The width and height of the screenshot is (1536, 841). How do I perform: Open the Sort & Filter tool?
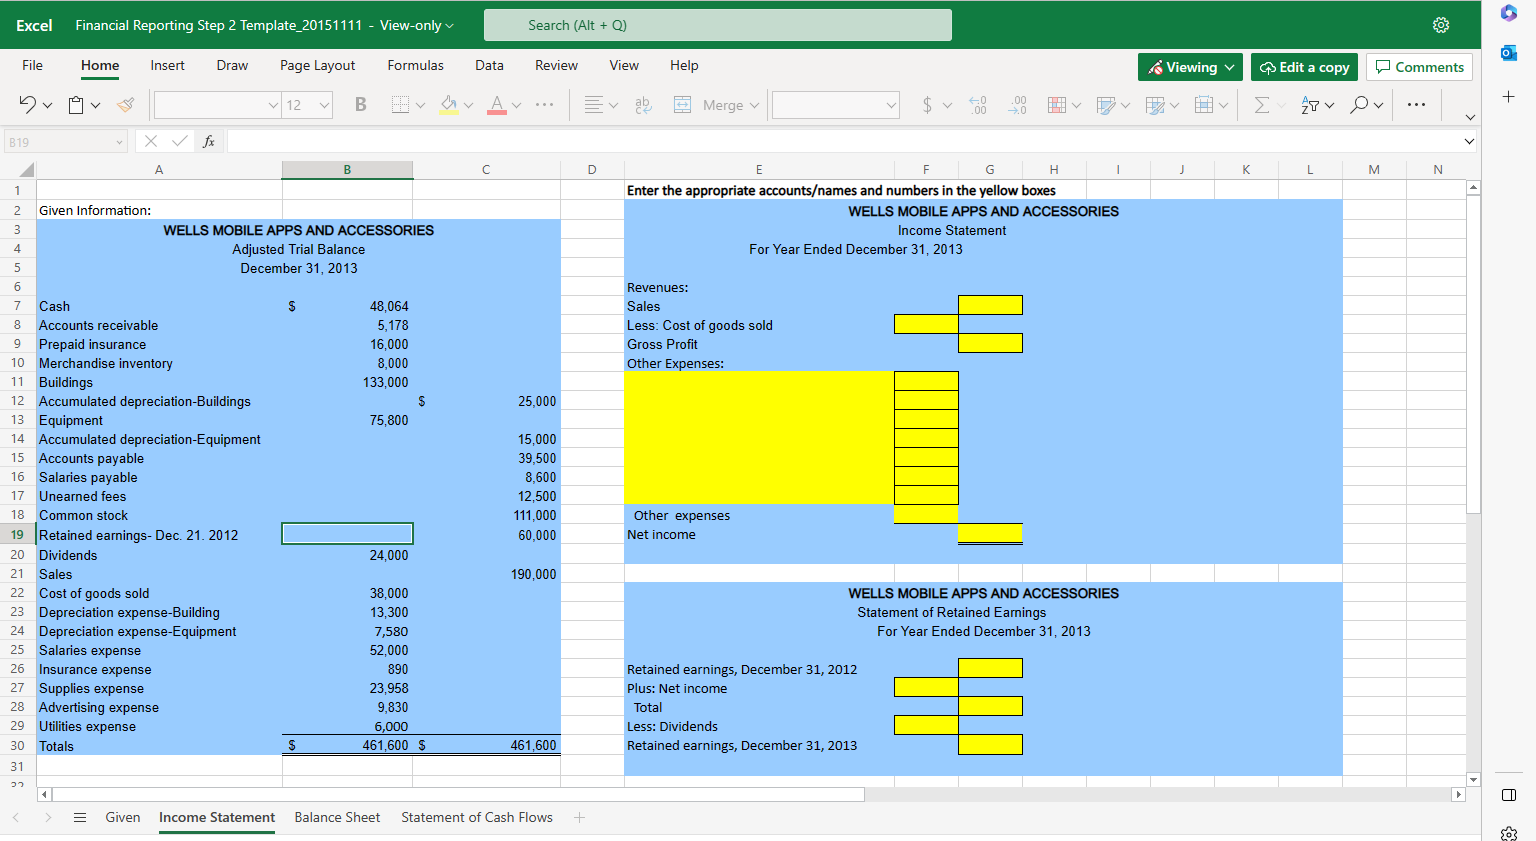pyautogui.click(x=1310, y=105)
